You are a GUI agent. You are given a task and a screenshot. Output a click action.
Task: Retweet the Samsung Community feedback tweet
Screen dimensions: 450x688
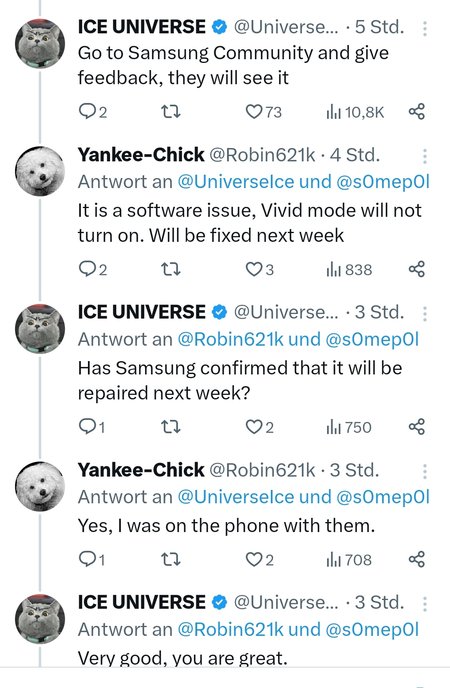coord(170,112)
